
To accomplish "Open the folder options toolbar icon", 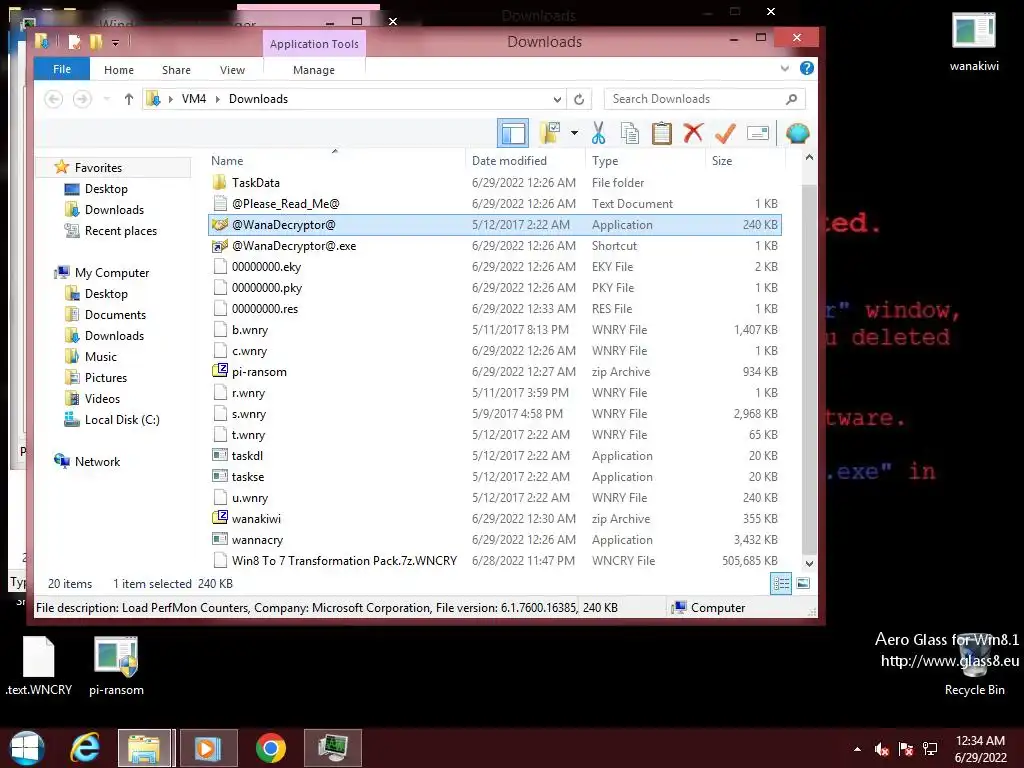I will 550,133.
